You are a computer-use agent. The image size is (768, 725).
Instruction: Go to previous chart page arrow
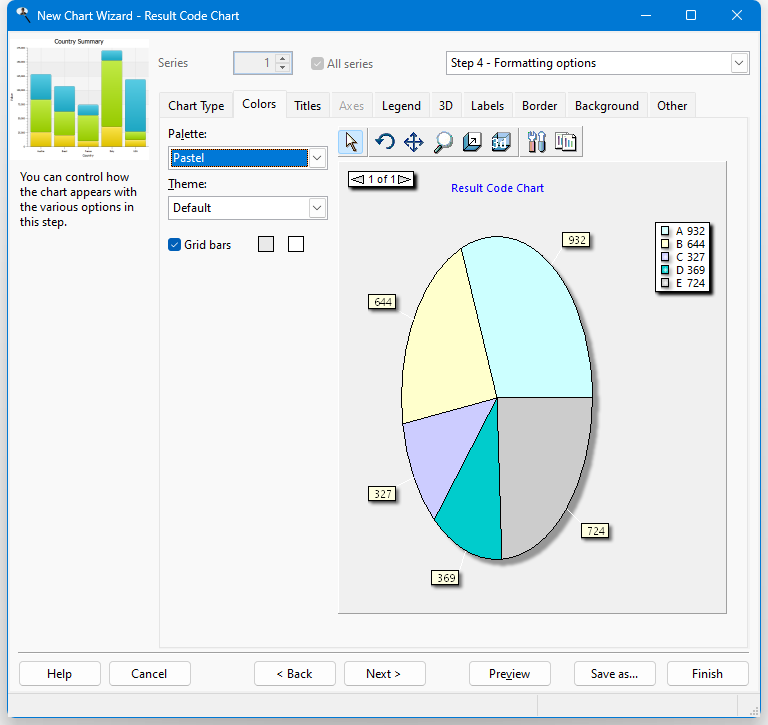tap(358, 179)
